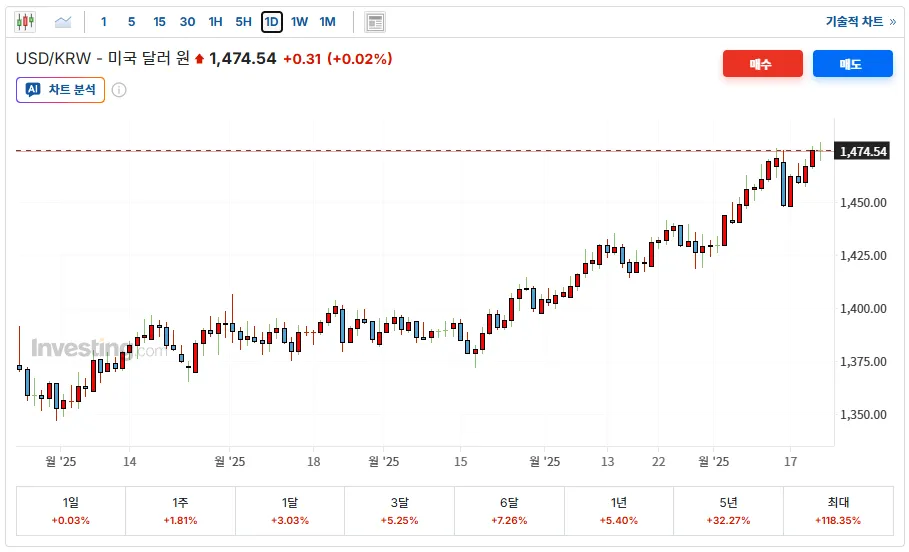The width and height of the screenshot is (909, 552).
Task: Set the 15 minute interval
Action: click(x=159, y=22)
